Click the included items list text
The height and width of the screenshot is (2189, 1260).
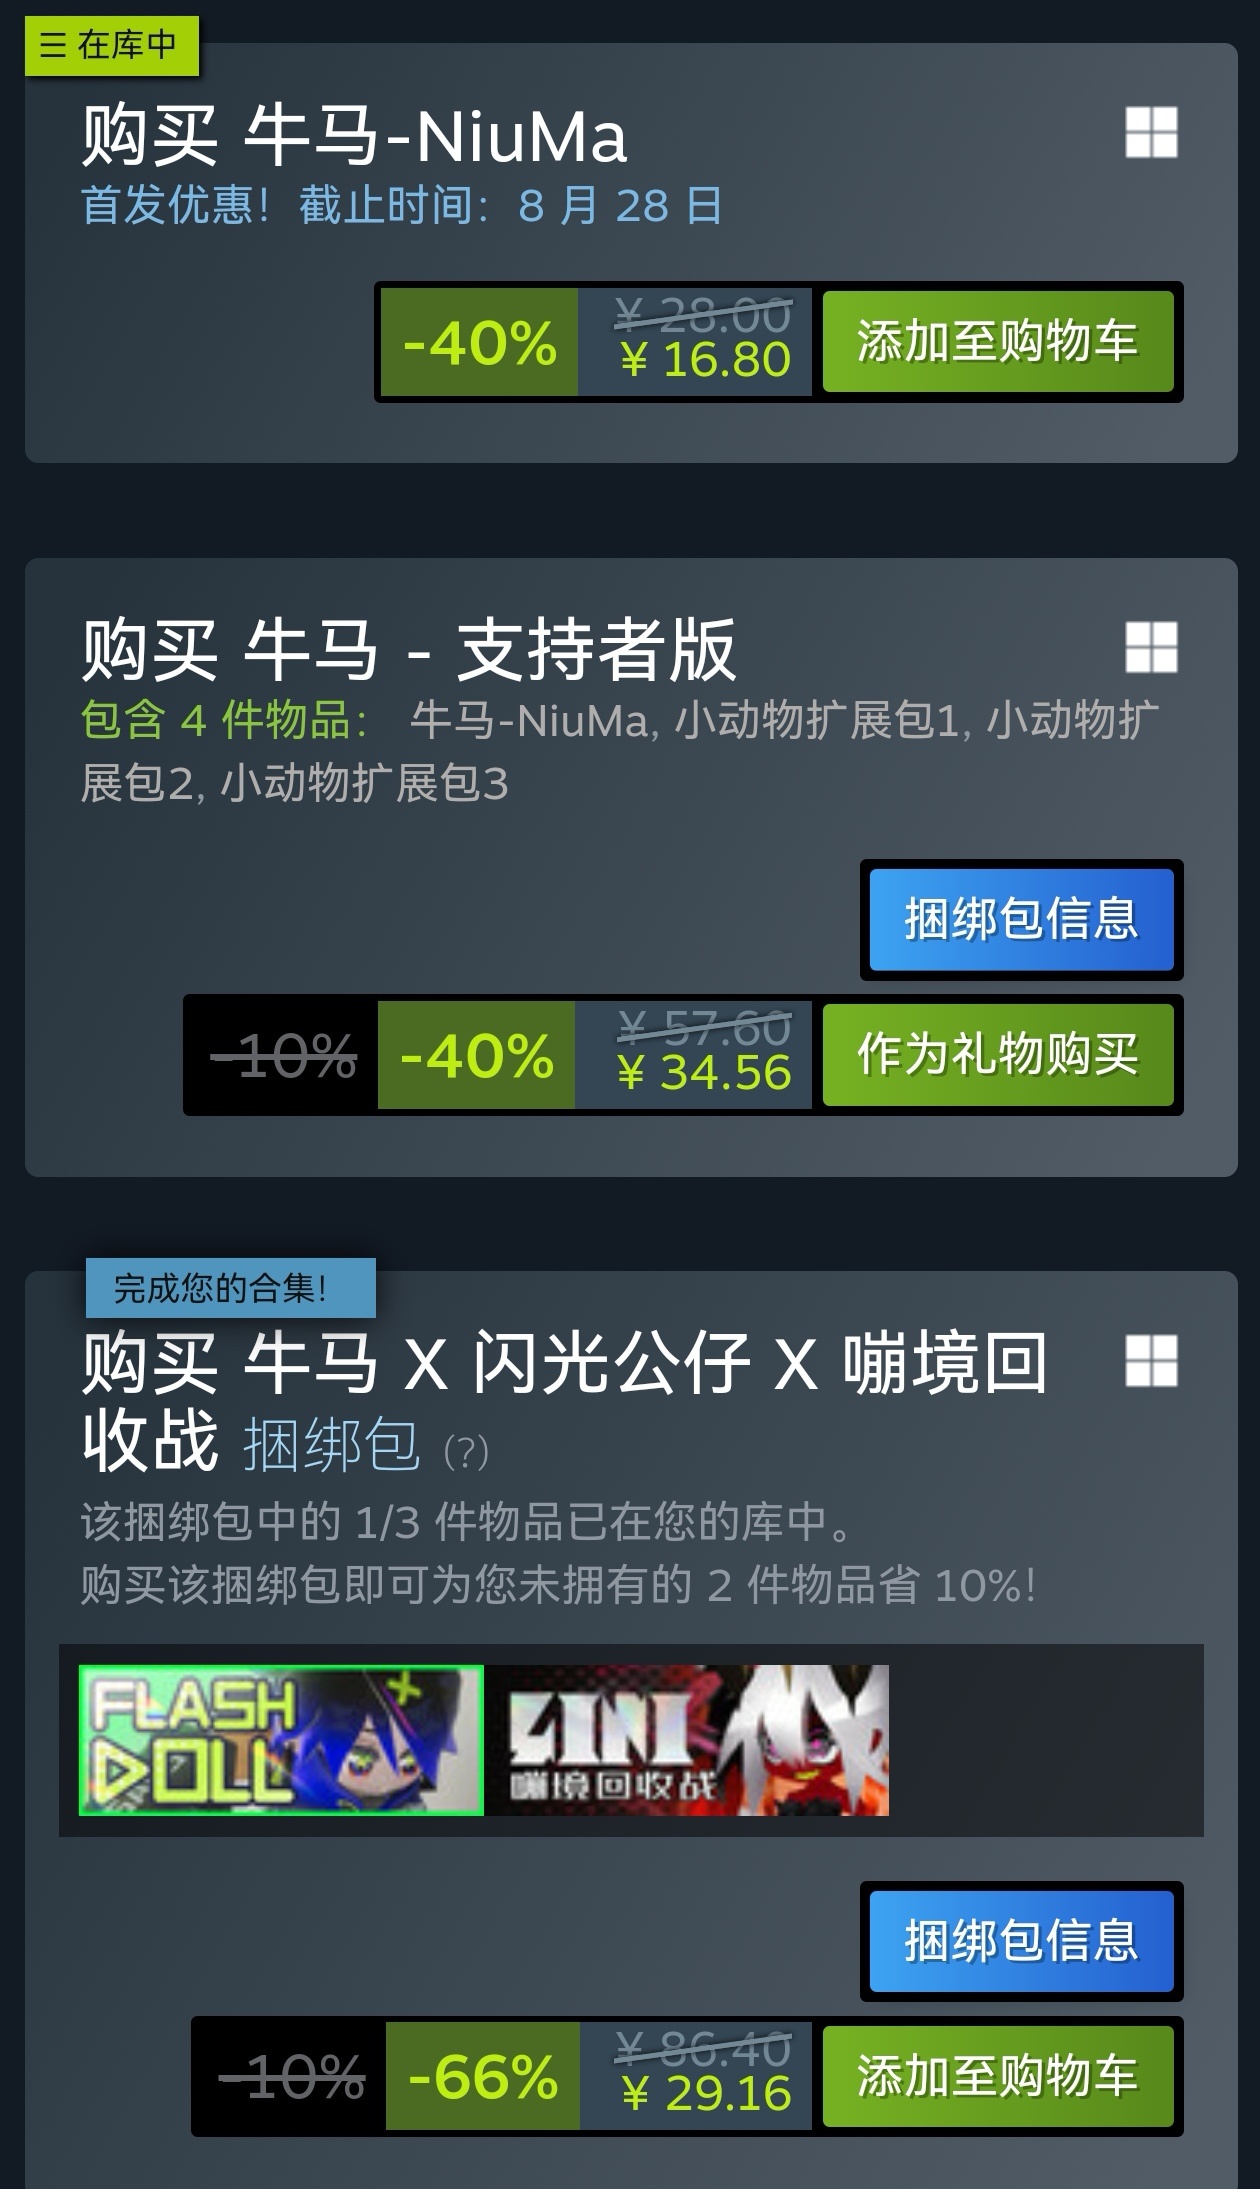(619, 751)
